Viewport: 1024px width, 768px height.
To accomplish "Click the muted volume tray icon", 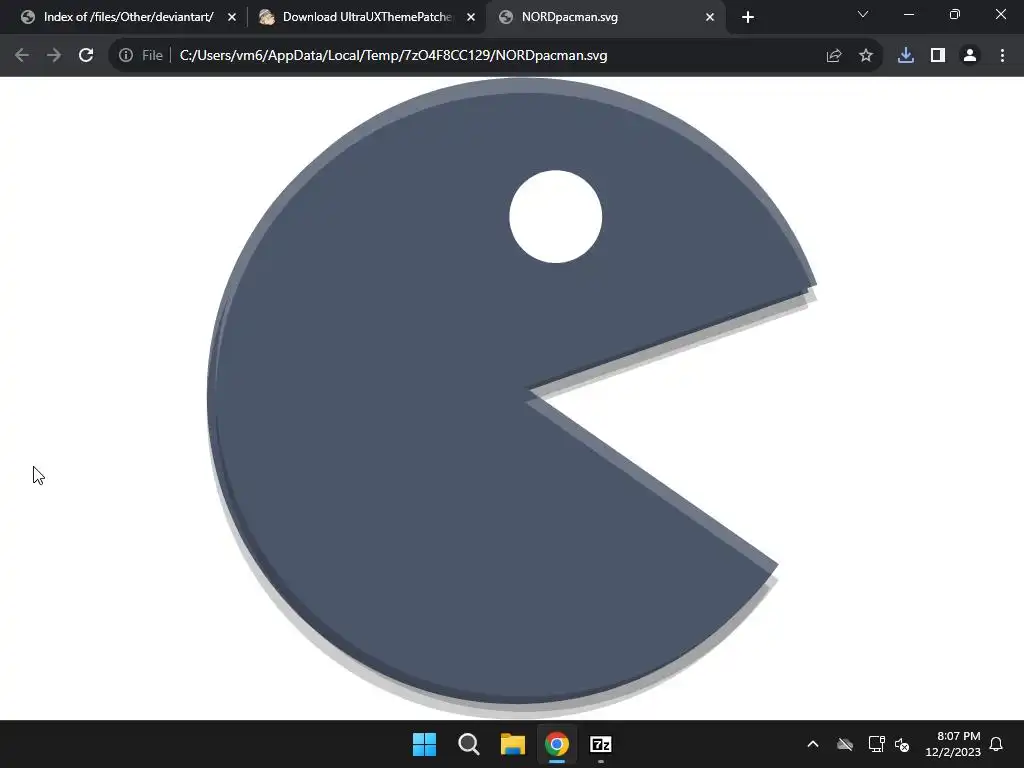I will click(x=902, y=744).
